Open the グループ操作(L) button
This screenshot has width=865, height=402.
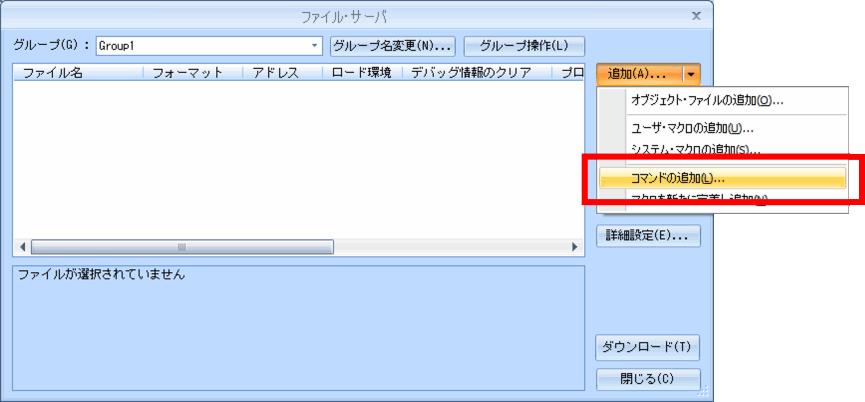524,46
